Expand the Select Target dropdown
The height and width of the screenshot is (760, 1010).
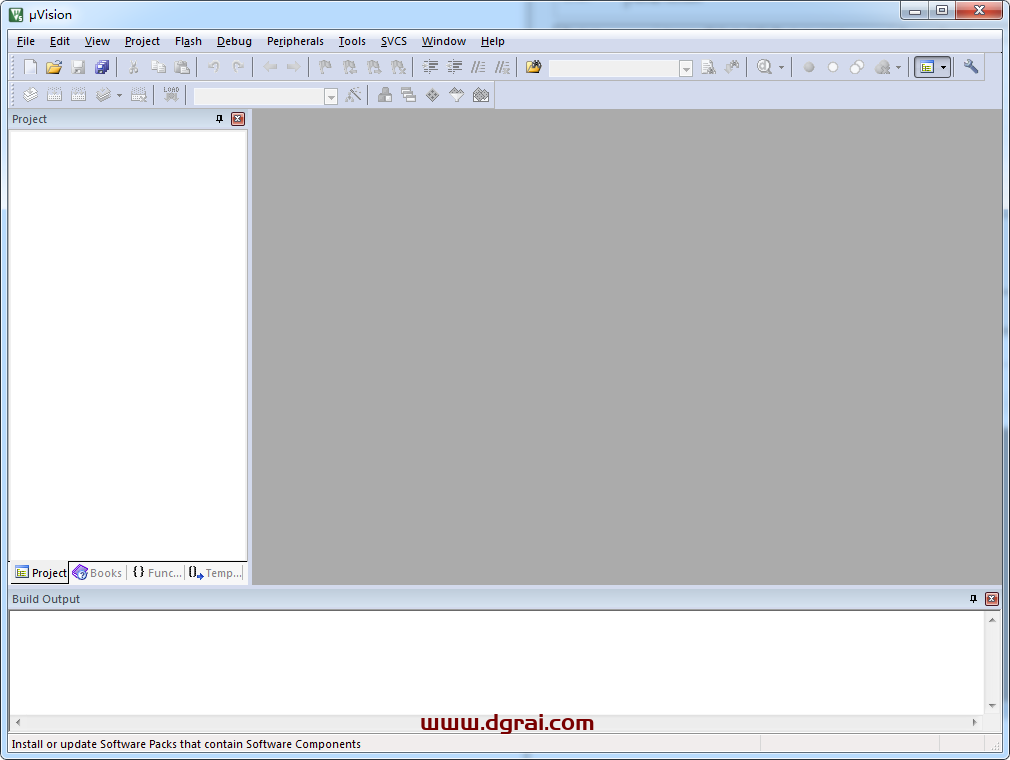click(x=331, y=96)
